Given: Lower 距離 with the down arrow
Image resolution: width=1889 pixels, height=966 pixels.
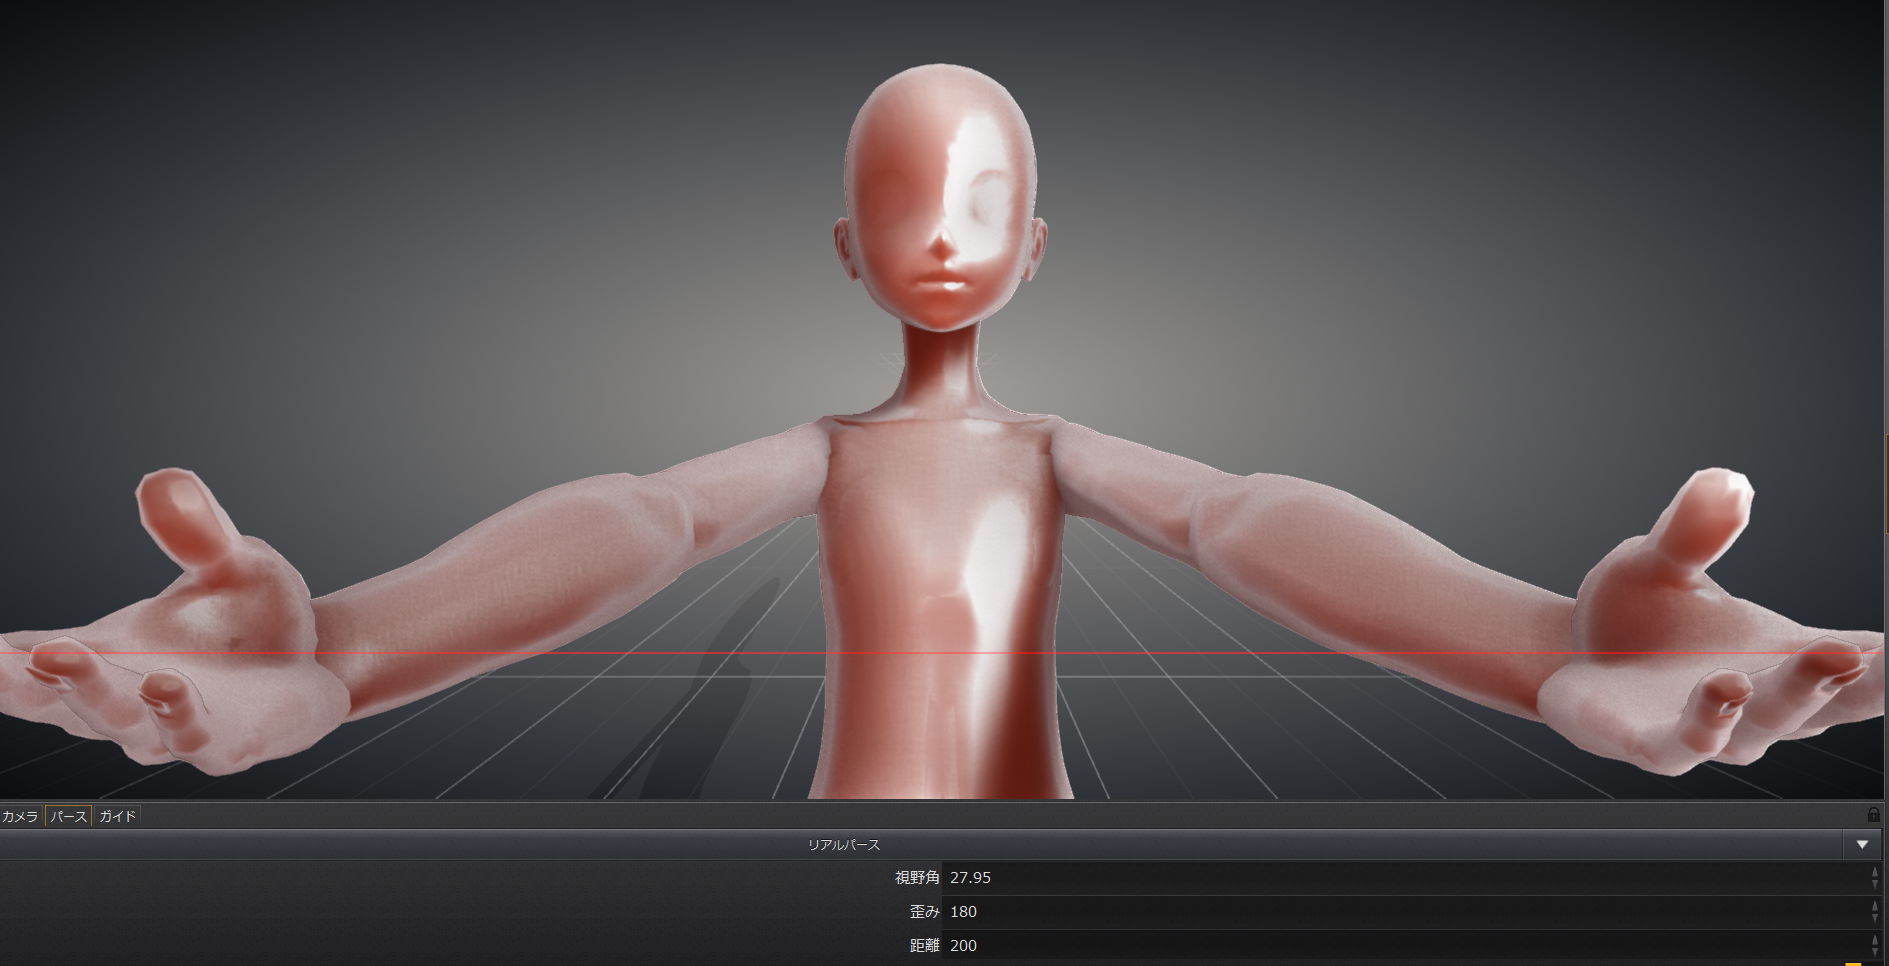Looking at the screenshot, I should 1874,951.
